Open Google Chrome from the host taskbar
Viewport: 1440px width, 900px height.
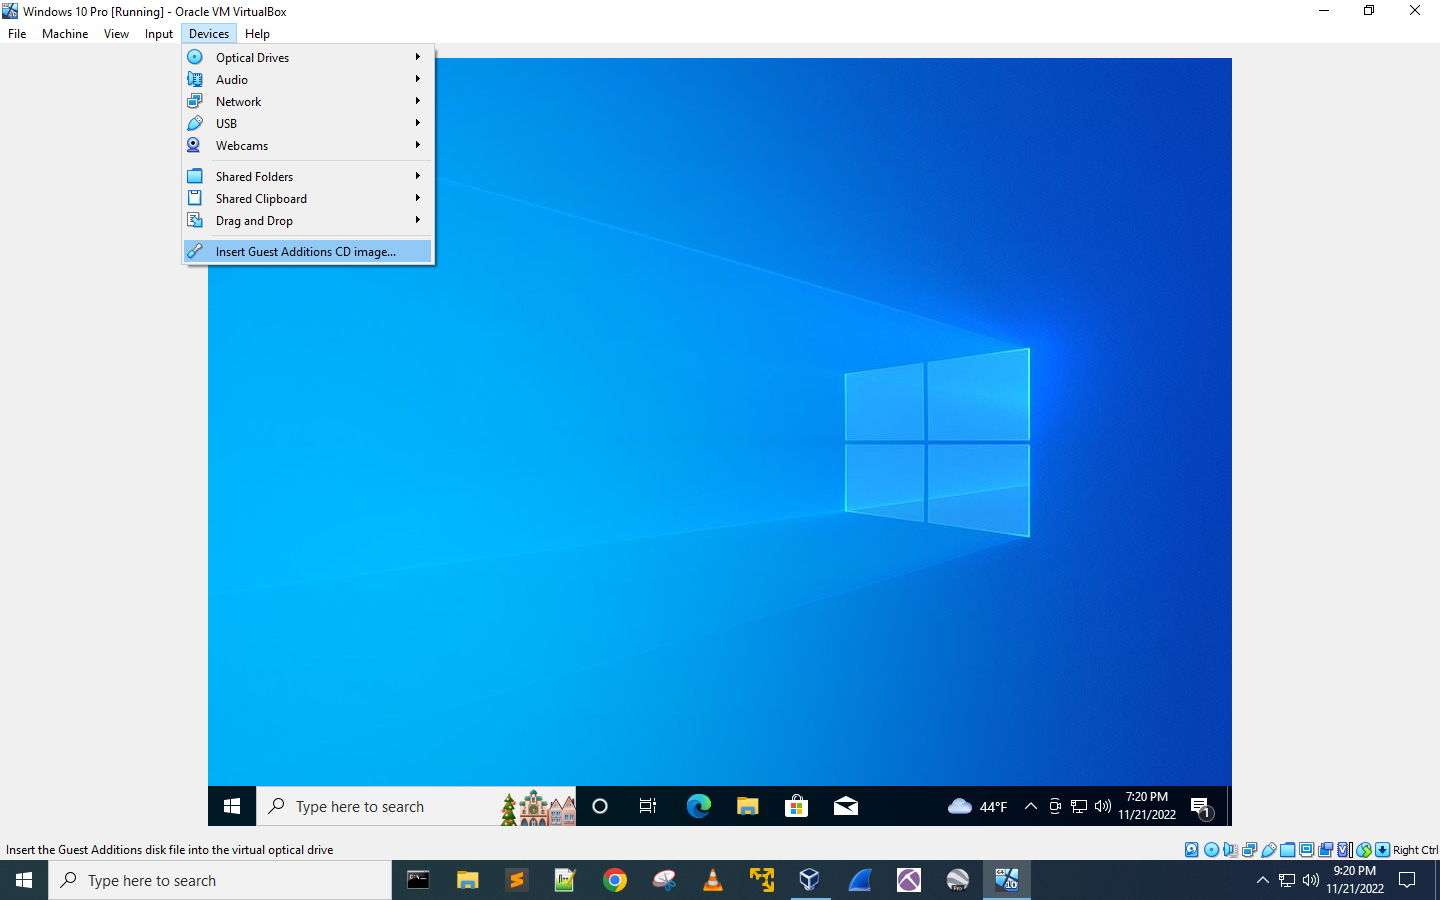[615, 880]
